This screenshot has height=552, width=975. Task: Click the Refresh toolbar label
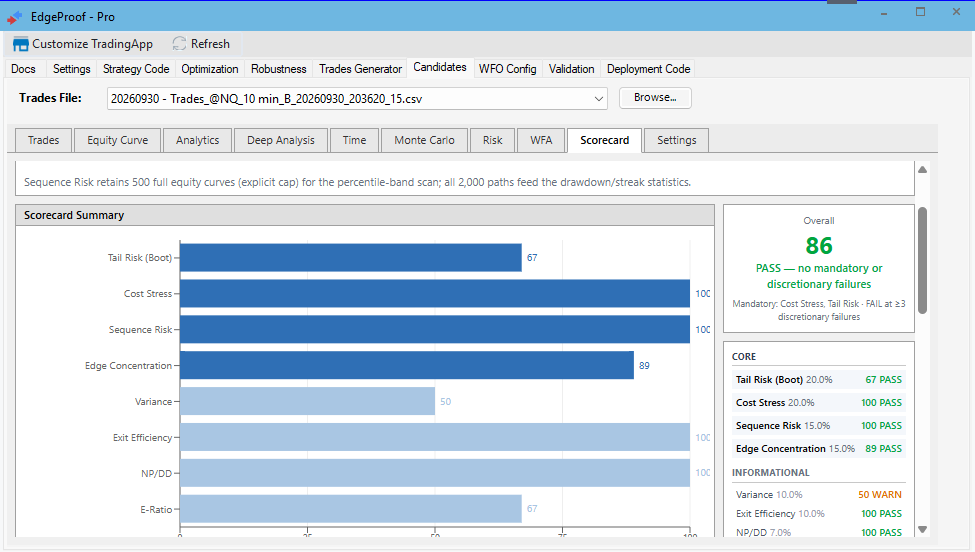210,44
